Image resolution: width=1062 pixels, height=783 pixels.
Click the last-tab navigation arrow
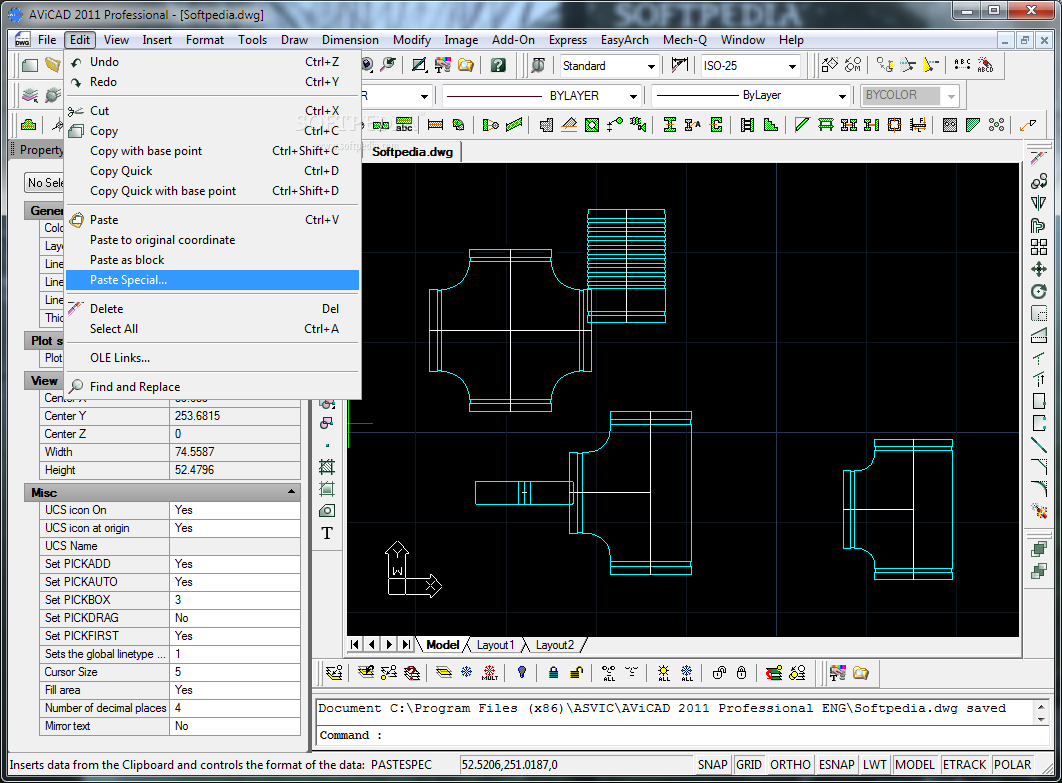406,644
